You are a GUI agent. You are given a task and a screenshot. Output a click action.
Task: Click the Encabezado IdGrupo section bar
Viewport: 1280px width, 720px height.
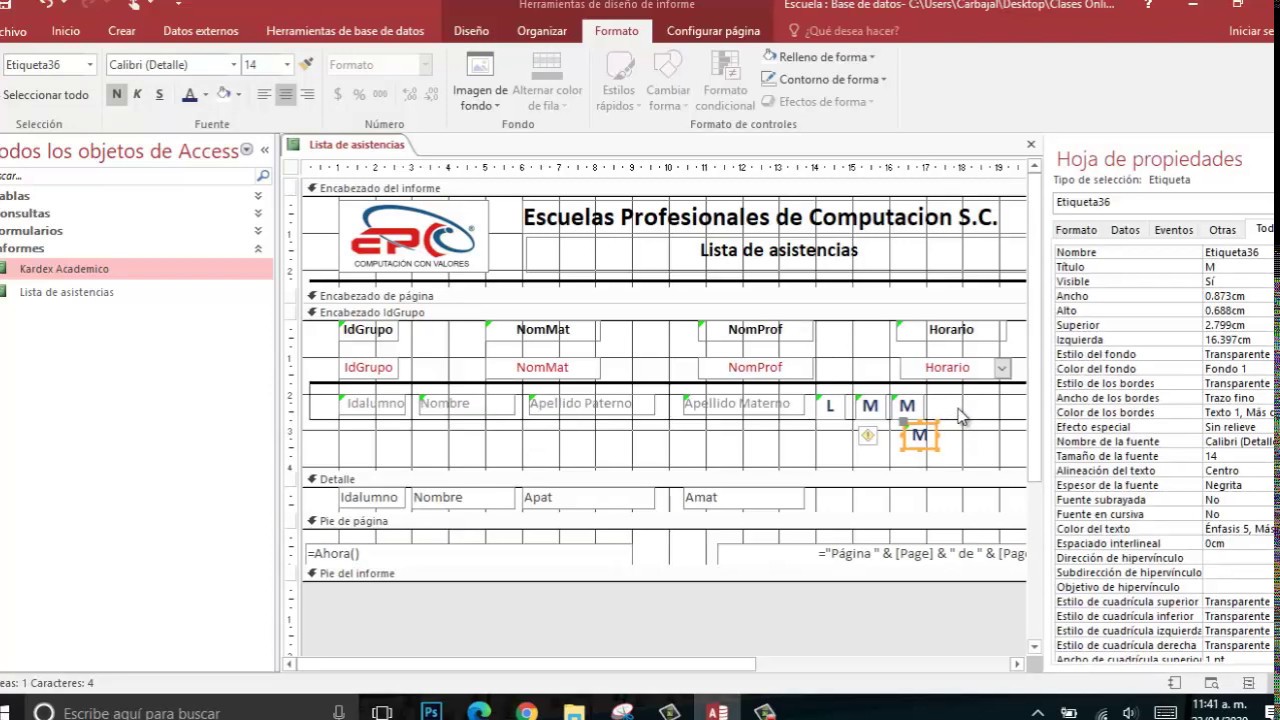[664, 312]
